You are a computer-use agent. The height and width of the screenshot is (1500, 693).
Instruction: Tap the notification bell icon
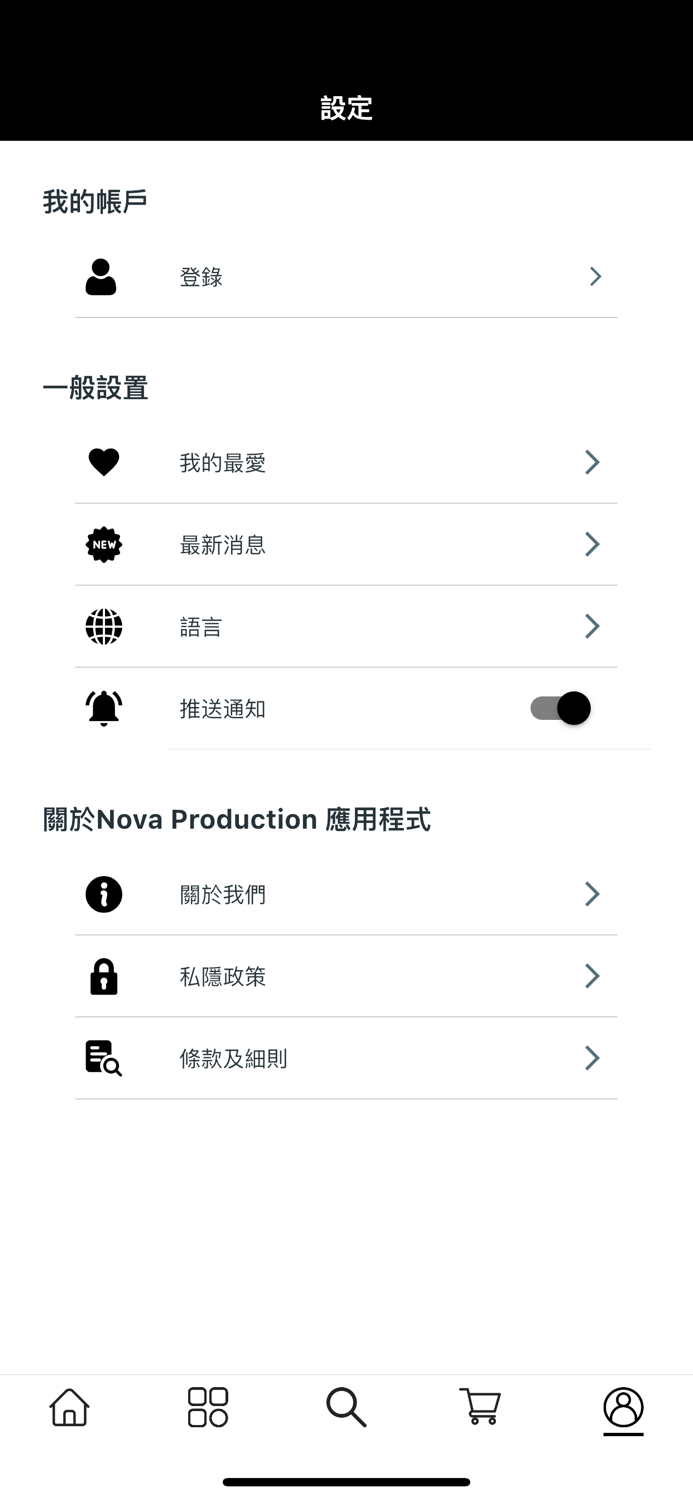(104, 707)
